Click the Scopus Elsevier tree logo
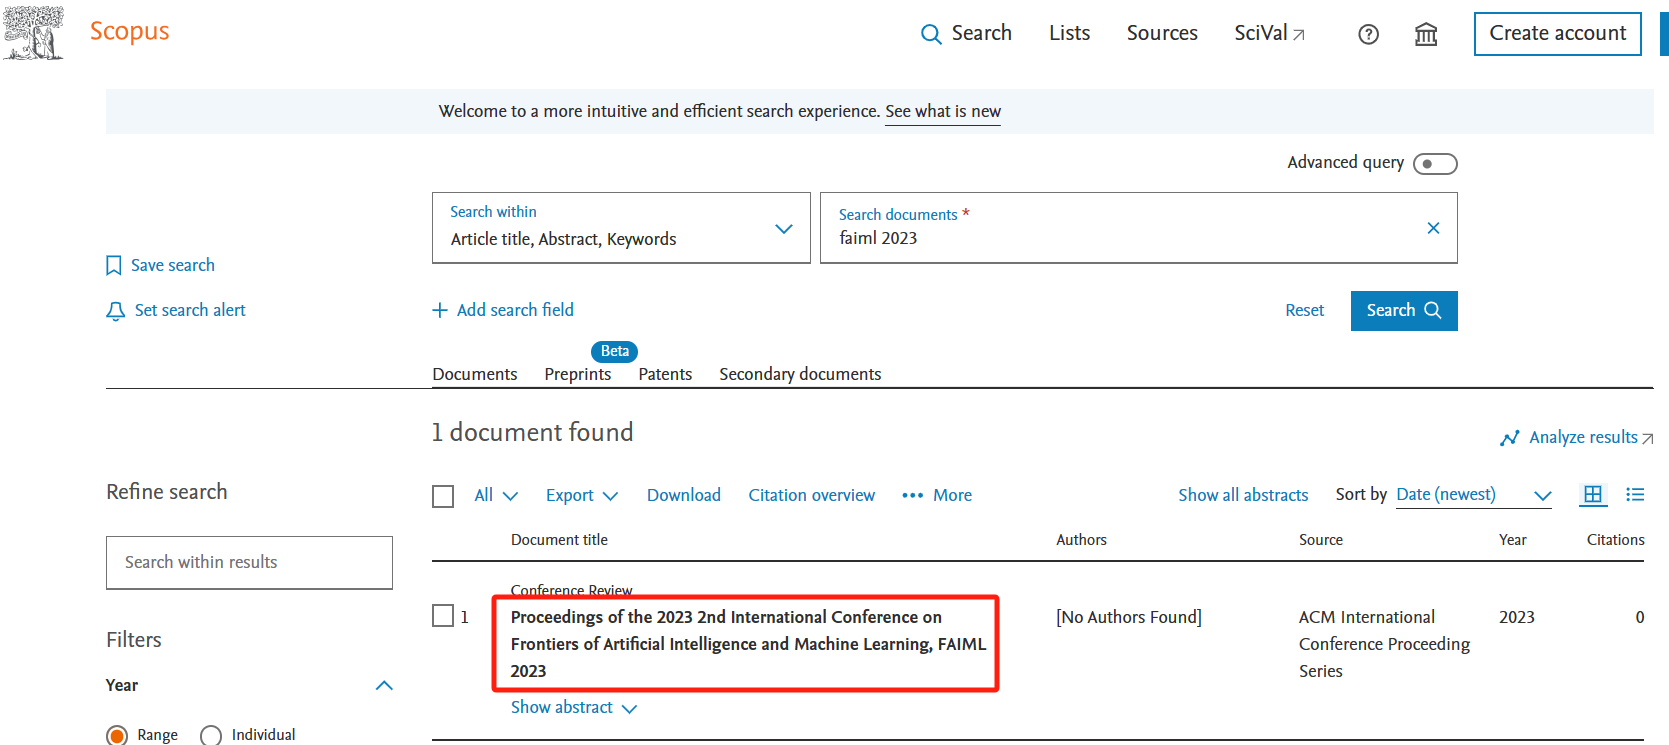The height and width of the screenshot is (745, 1669). (34, 33)
